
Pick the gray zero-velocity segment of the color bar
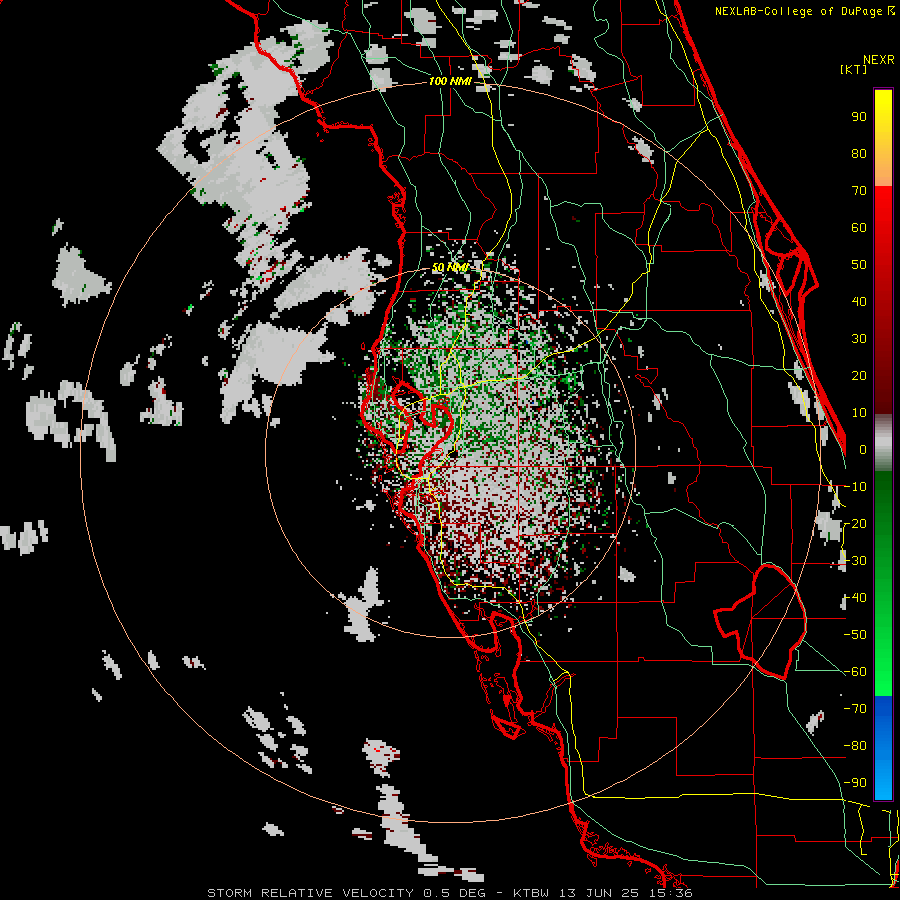point(883,442)
